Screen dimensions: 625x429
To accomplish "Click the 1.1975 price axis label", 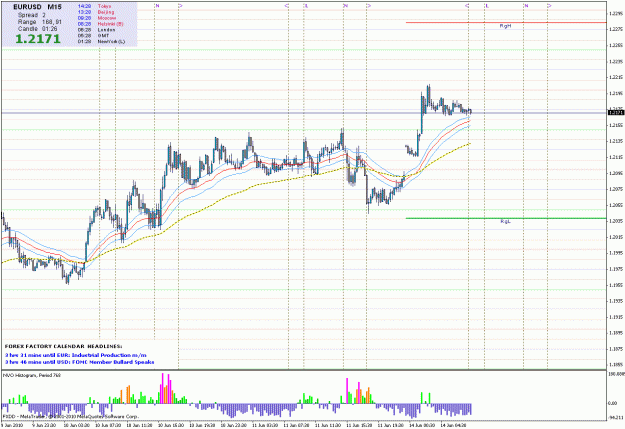I will [x=616, y=269].
